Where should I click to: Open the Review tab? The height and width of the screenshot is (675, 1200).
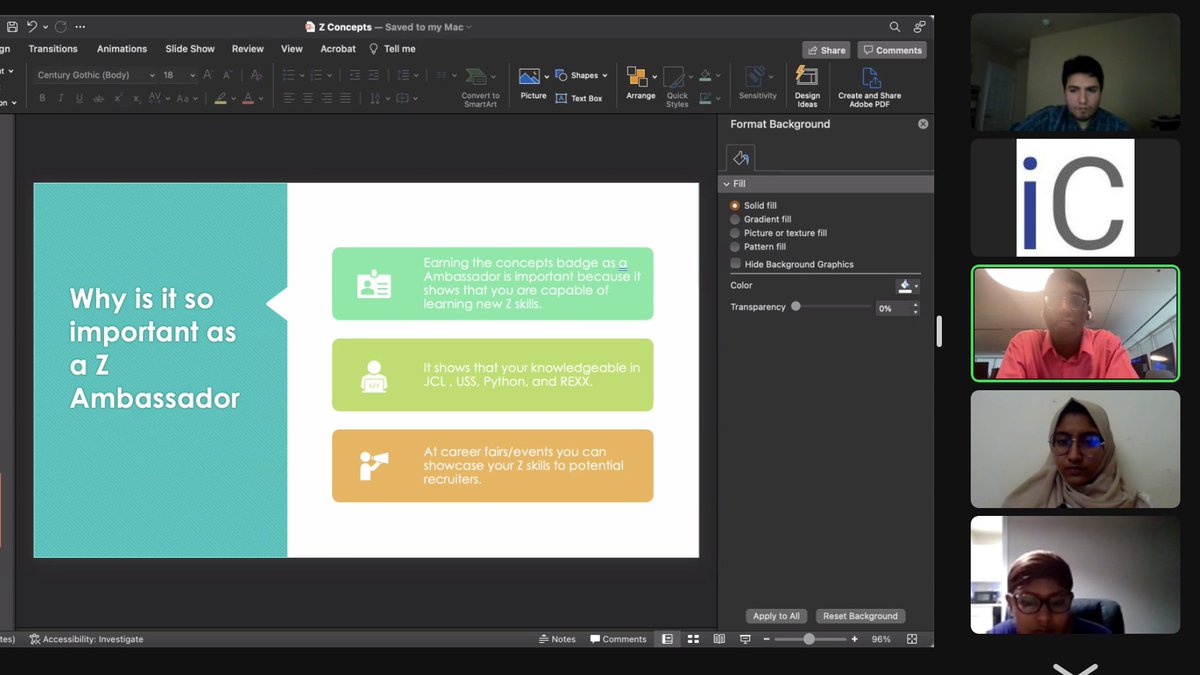[248, 49]
